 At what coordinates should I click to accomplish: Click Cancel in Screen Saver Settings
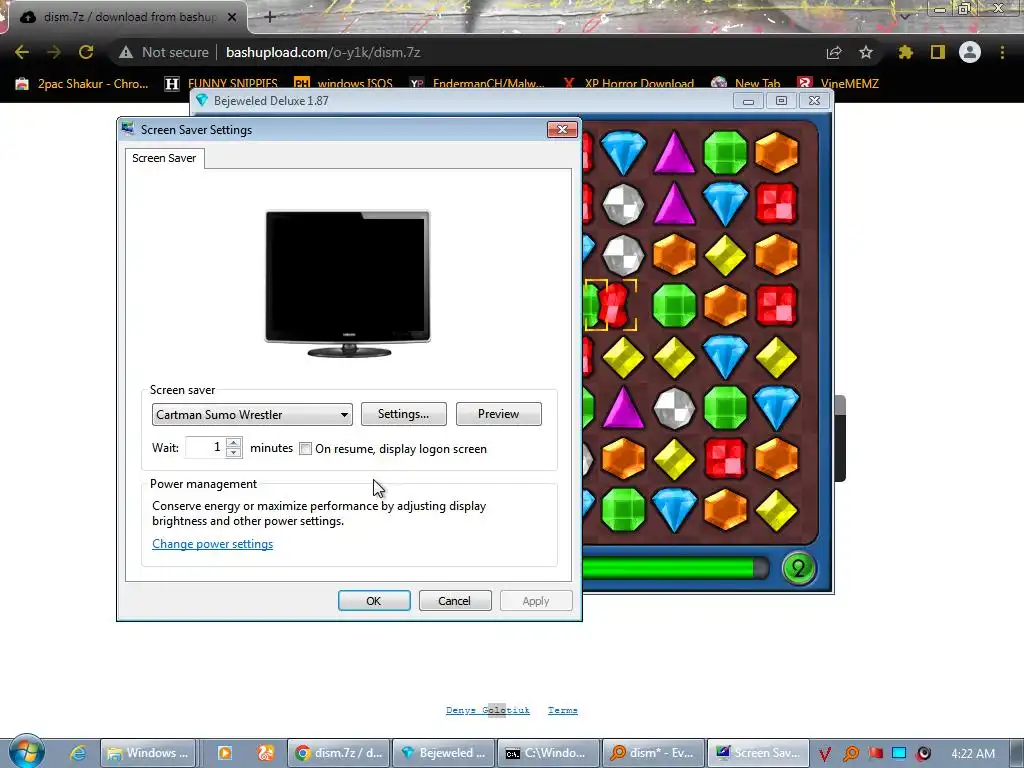[455, 601]
